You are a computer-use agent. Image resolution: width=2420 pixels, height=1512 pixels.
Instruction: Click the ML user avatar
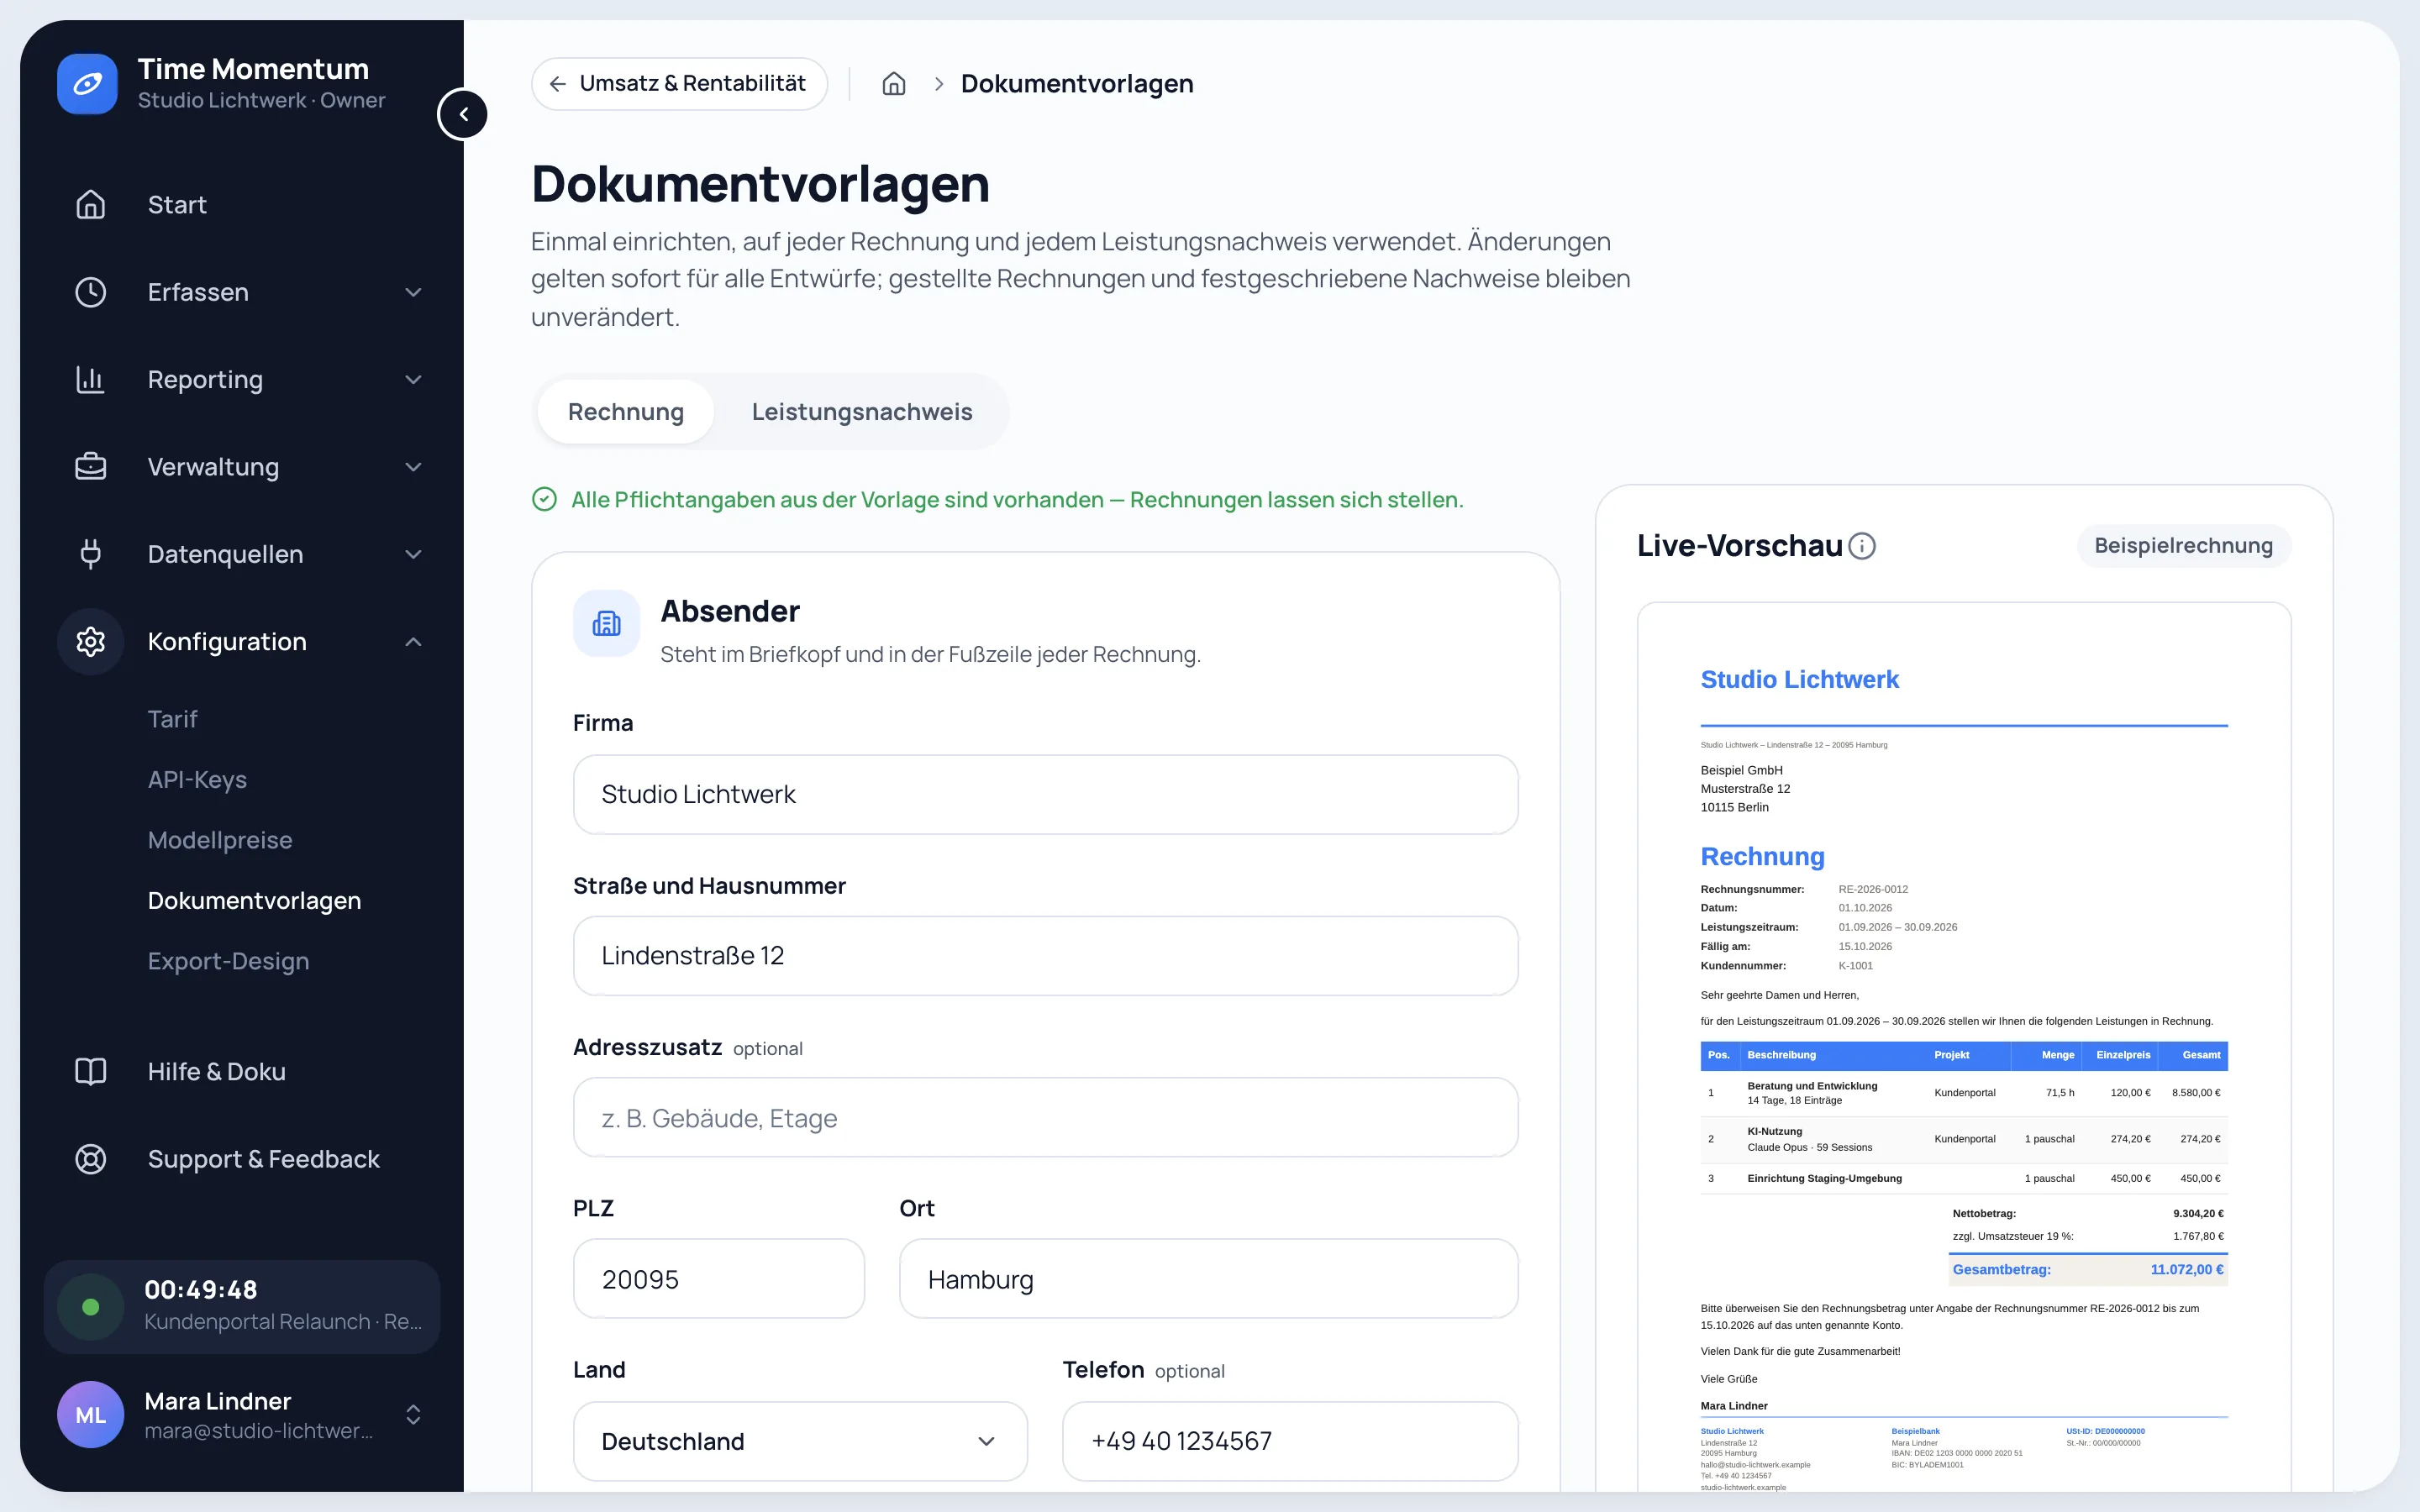[x=91, y=1415]
